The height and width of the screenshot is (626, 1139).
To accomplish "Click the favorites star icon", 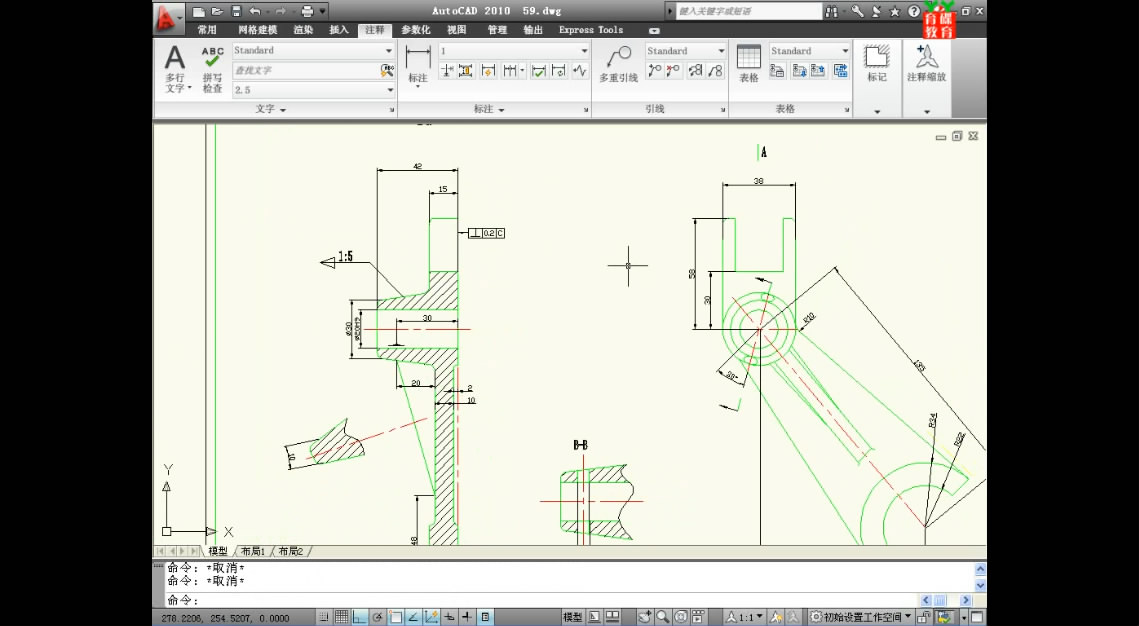I will pyautogui.click(x=895, y=12).
